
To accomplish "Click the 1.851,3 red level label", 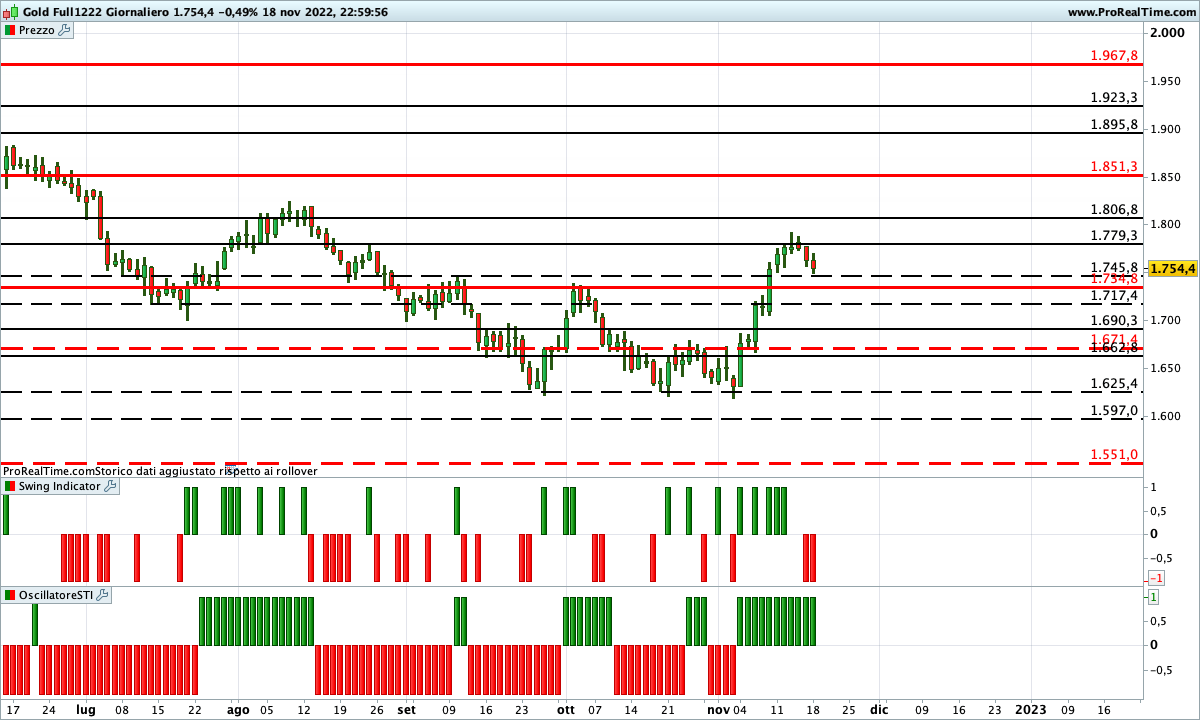I will [x=1115, y=167].
